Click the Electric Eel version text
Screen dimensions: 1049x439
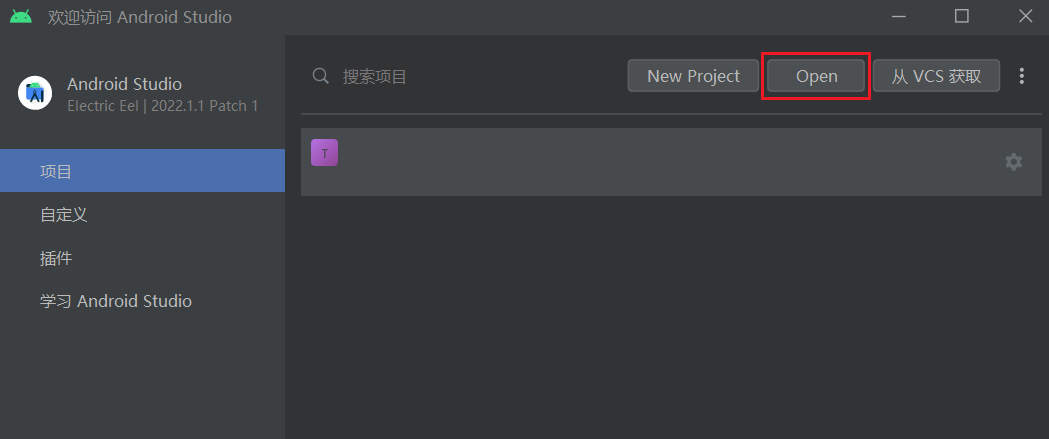(163, 106)
